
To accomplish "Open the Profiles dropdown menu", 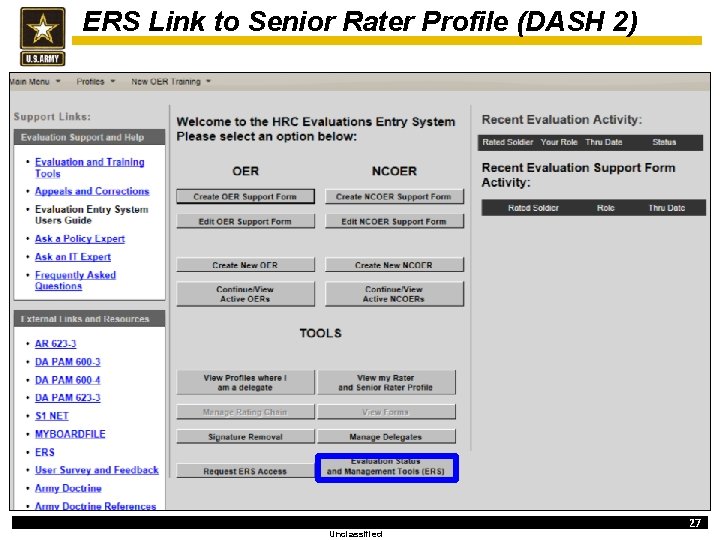I will [96, 82].
